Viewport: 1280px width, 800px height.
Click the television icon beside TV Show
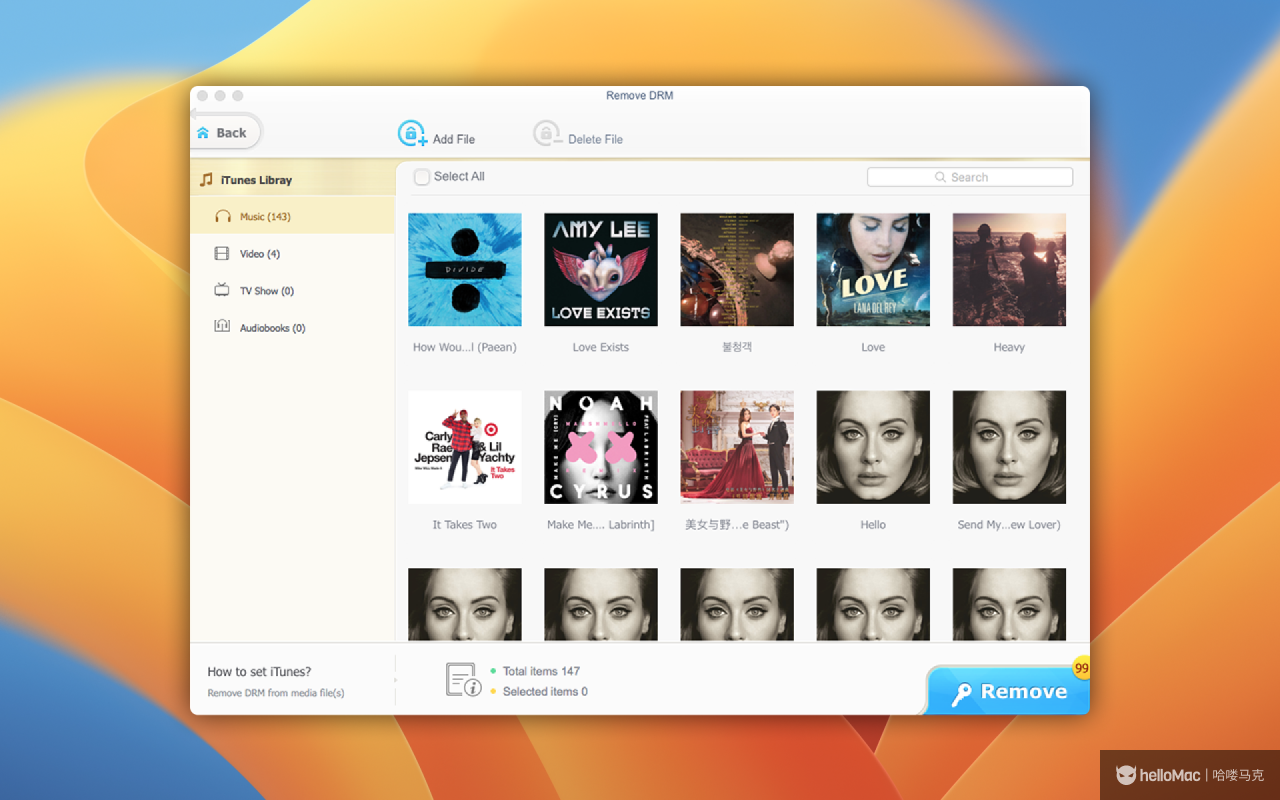[x=222, y=290]
